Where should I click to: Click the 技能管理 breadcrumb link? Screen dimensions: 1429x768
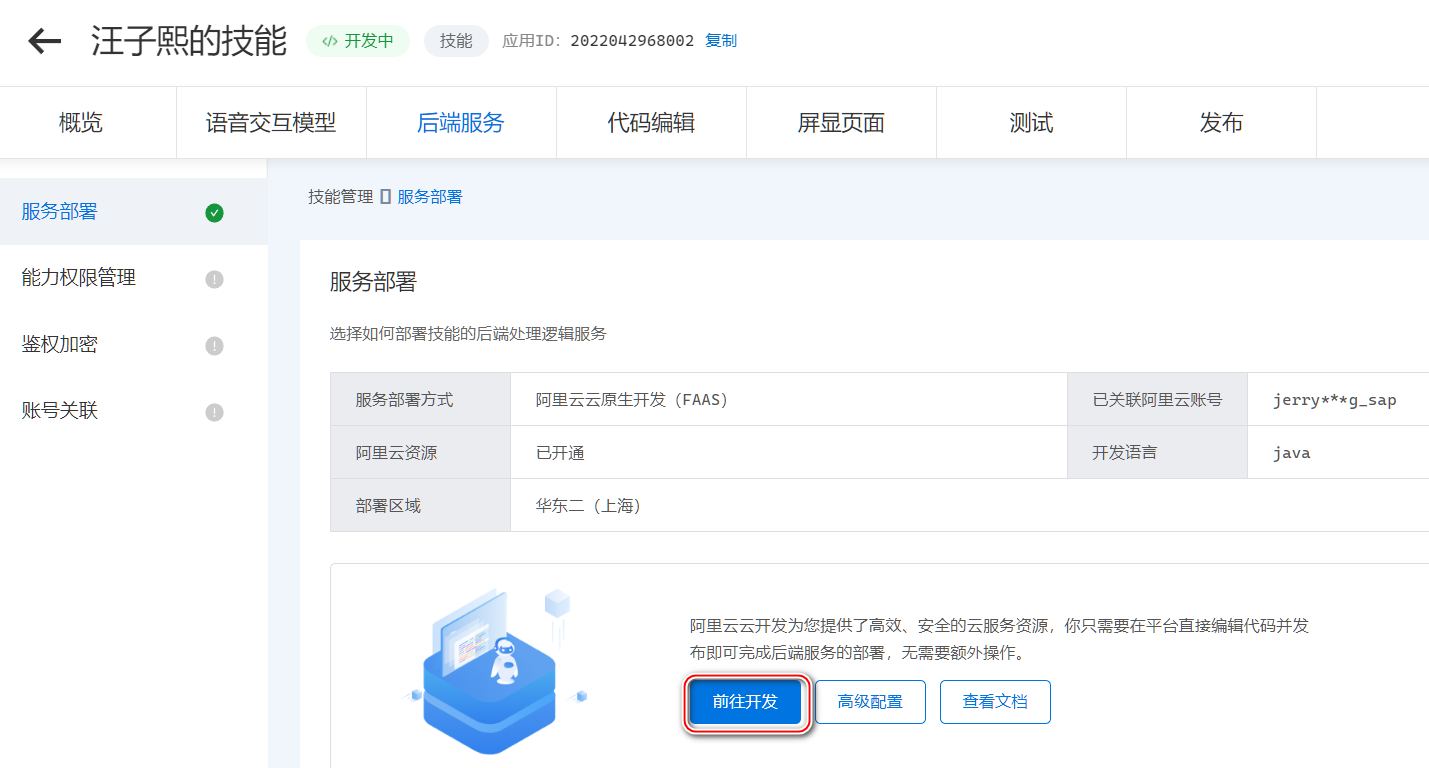pyautogui.click(x=341, y=197)
